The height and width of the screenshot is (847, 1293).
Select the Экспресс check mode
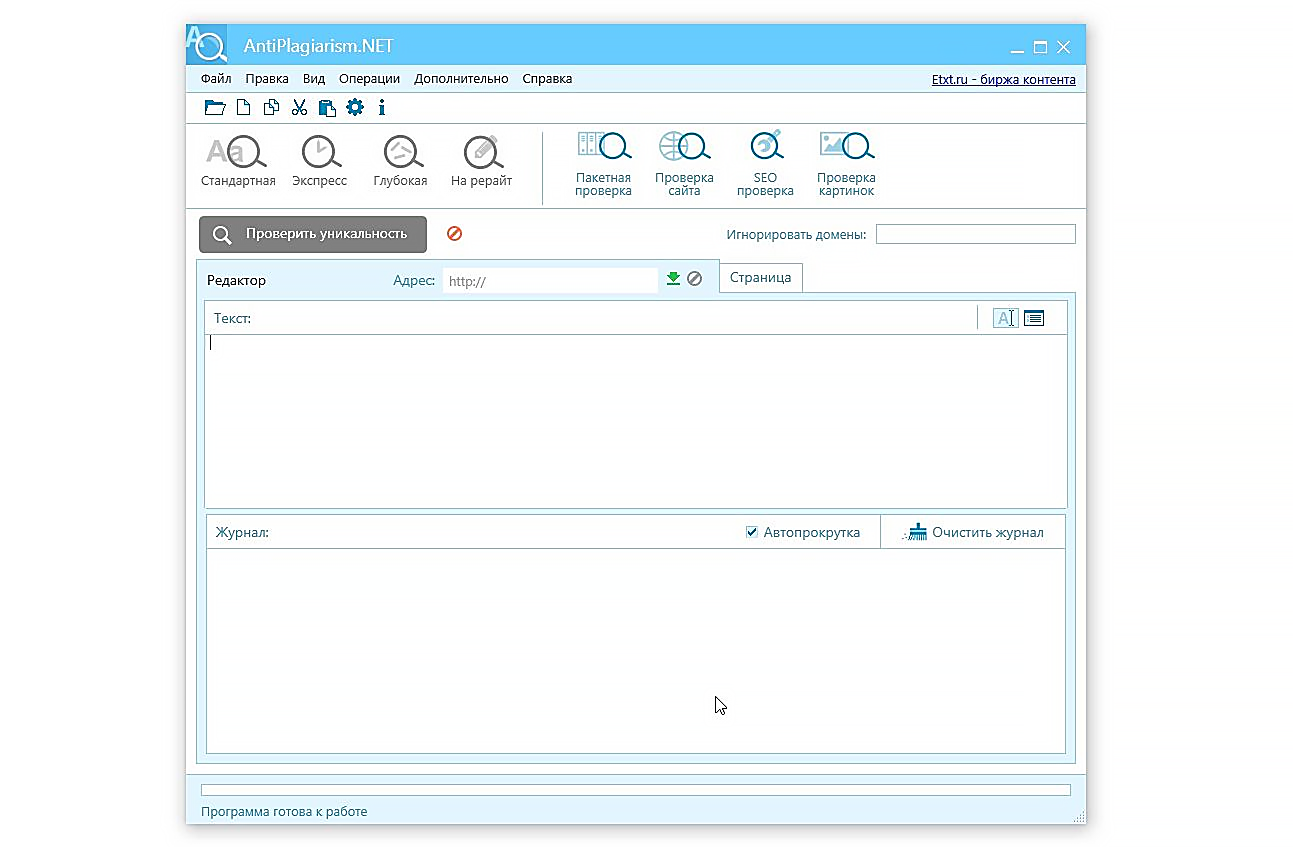[320, 161]
